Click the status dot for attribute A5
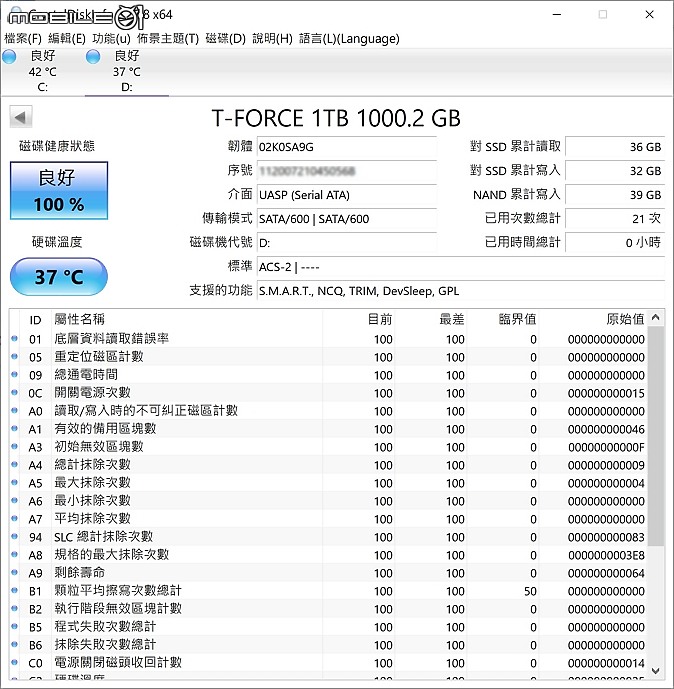The height and width of the screenshot is (689, 674). pyautogui.click(x=14, y=482)
